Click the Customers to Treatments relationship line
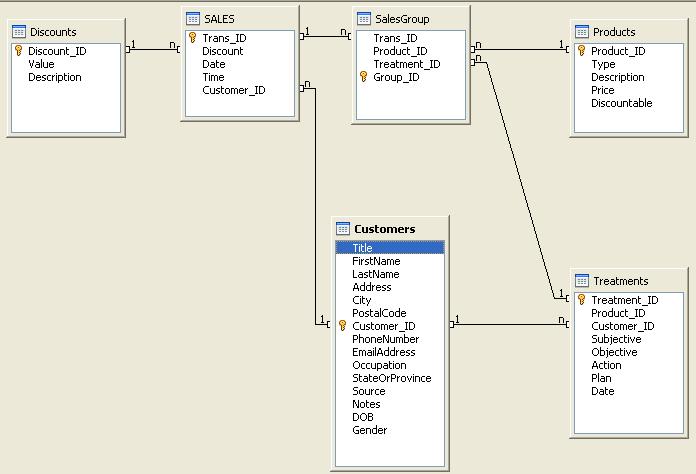This screenshot has height=474, width=696. pos(509,324)
